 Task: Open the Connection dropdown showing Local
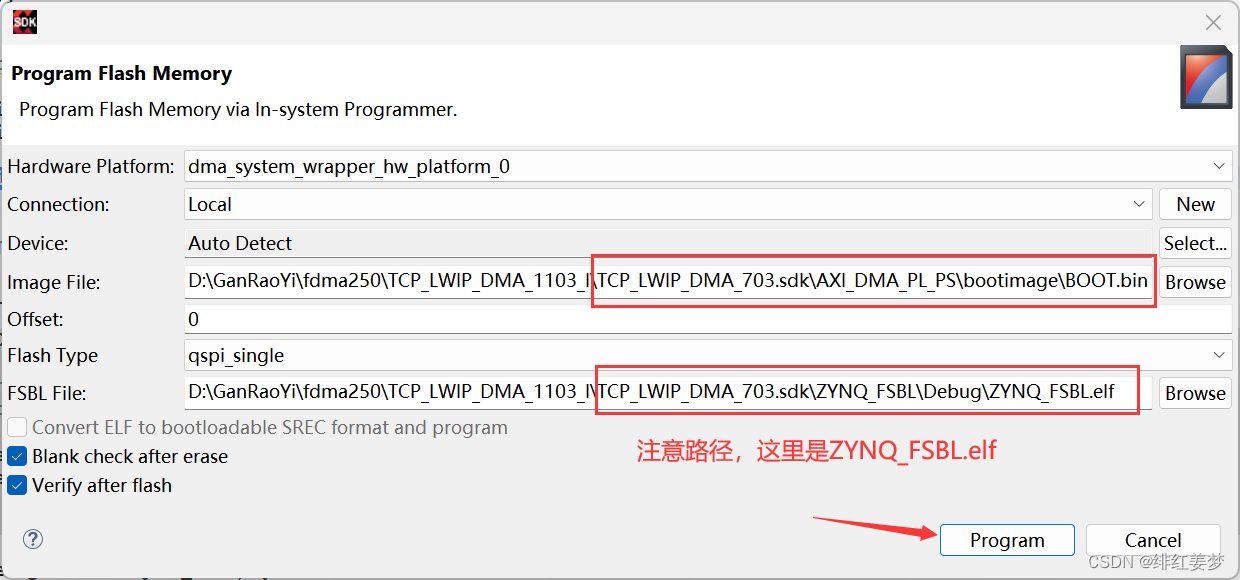click(x=1141, y=204)
